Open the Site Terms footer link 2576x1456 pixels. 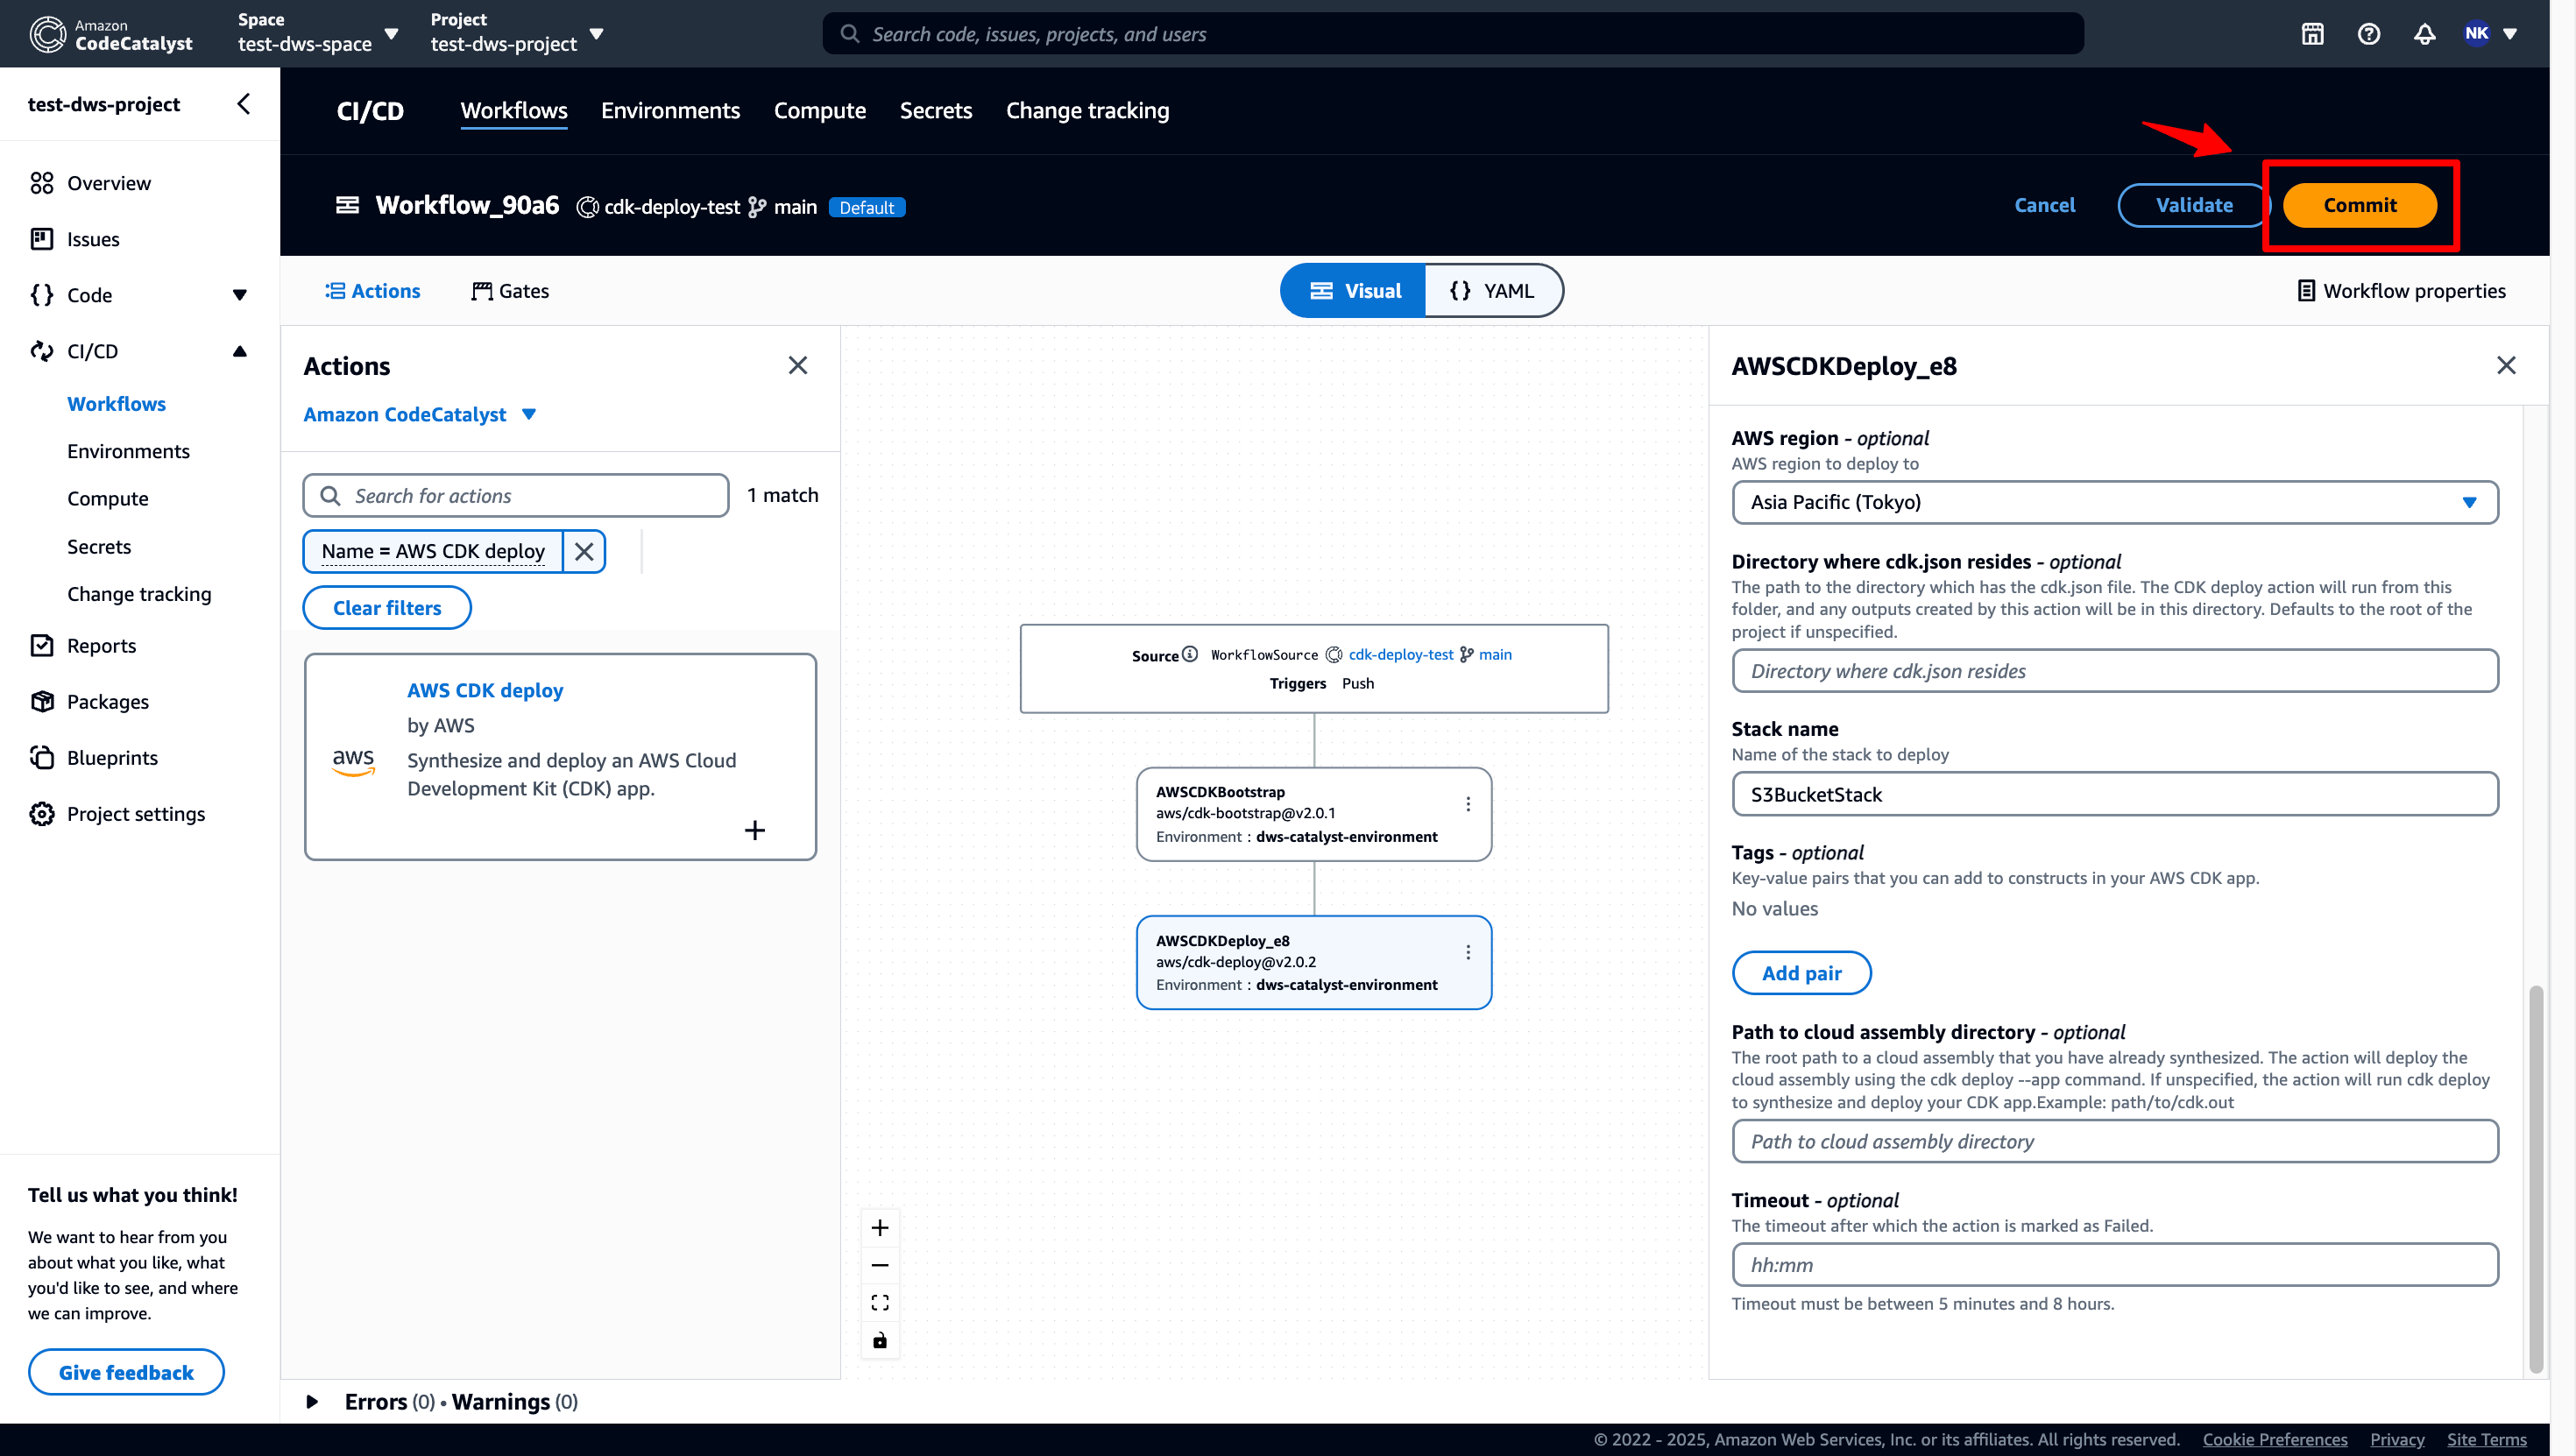click(2486, 1439)
